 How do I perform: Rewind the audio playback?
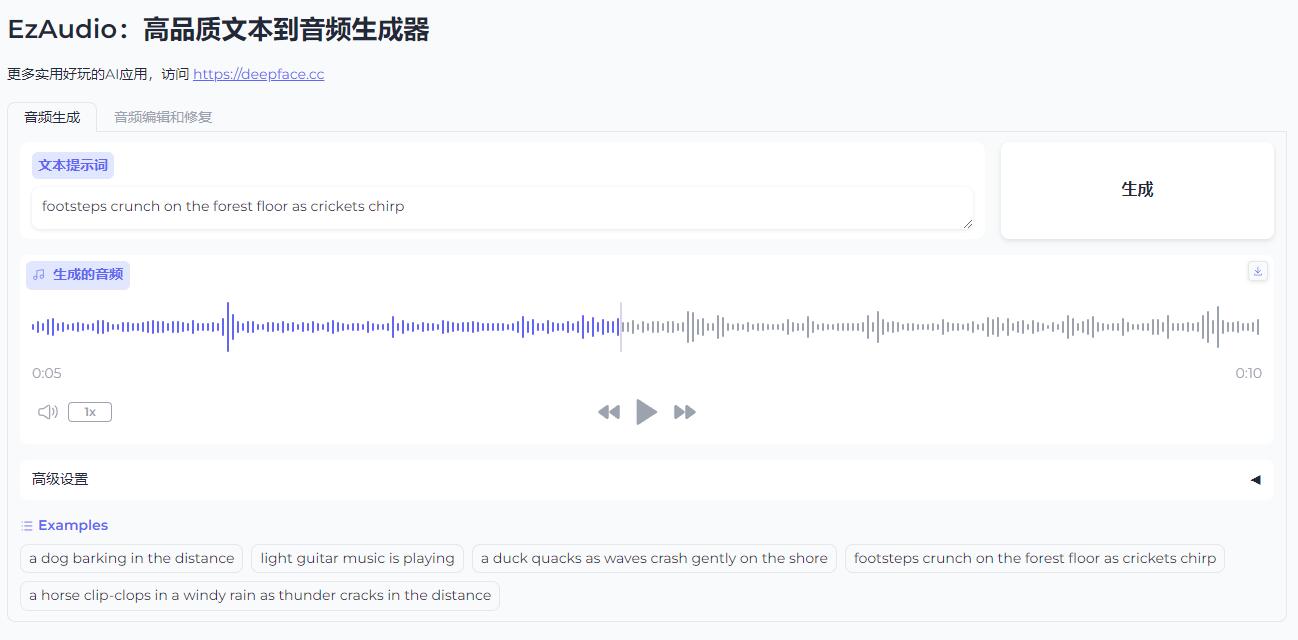tap(608, 412)
